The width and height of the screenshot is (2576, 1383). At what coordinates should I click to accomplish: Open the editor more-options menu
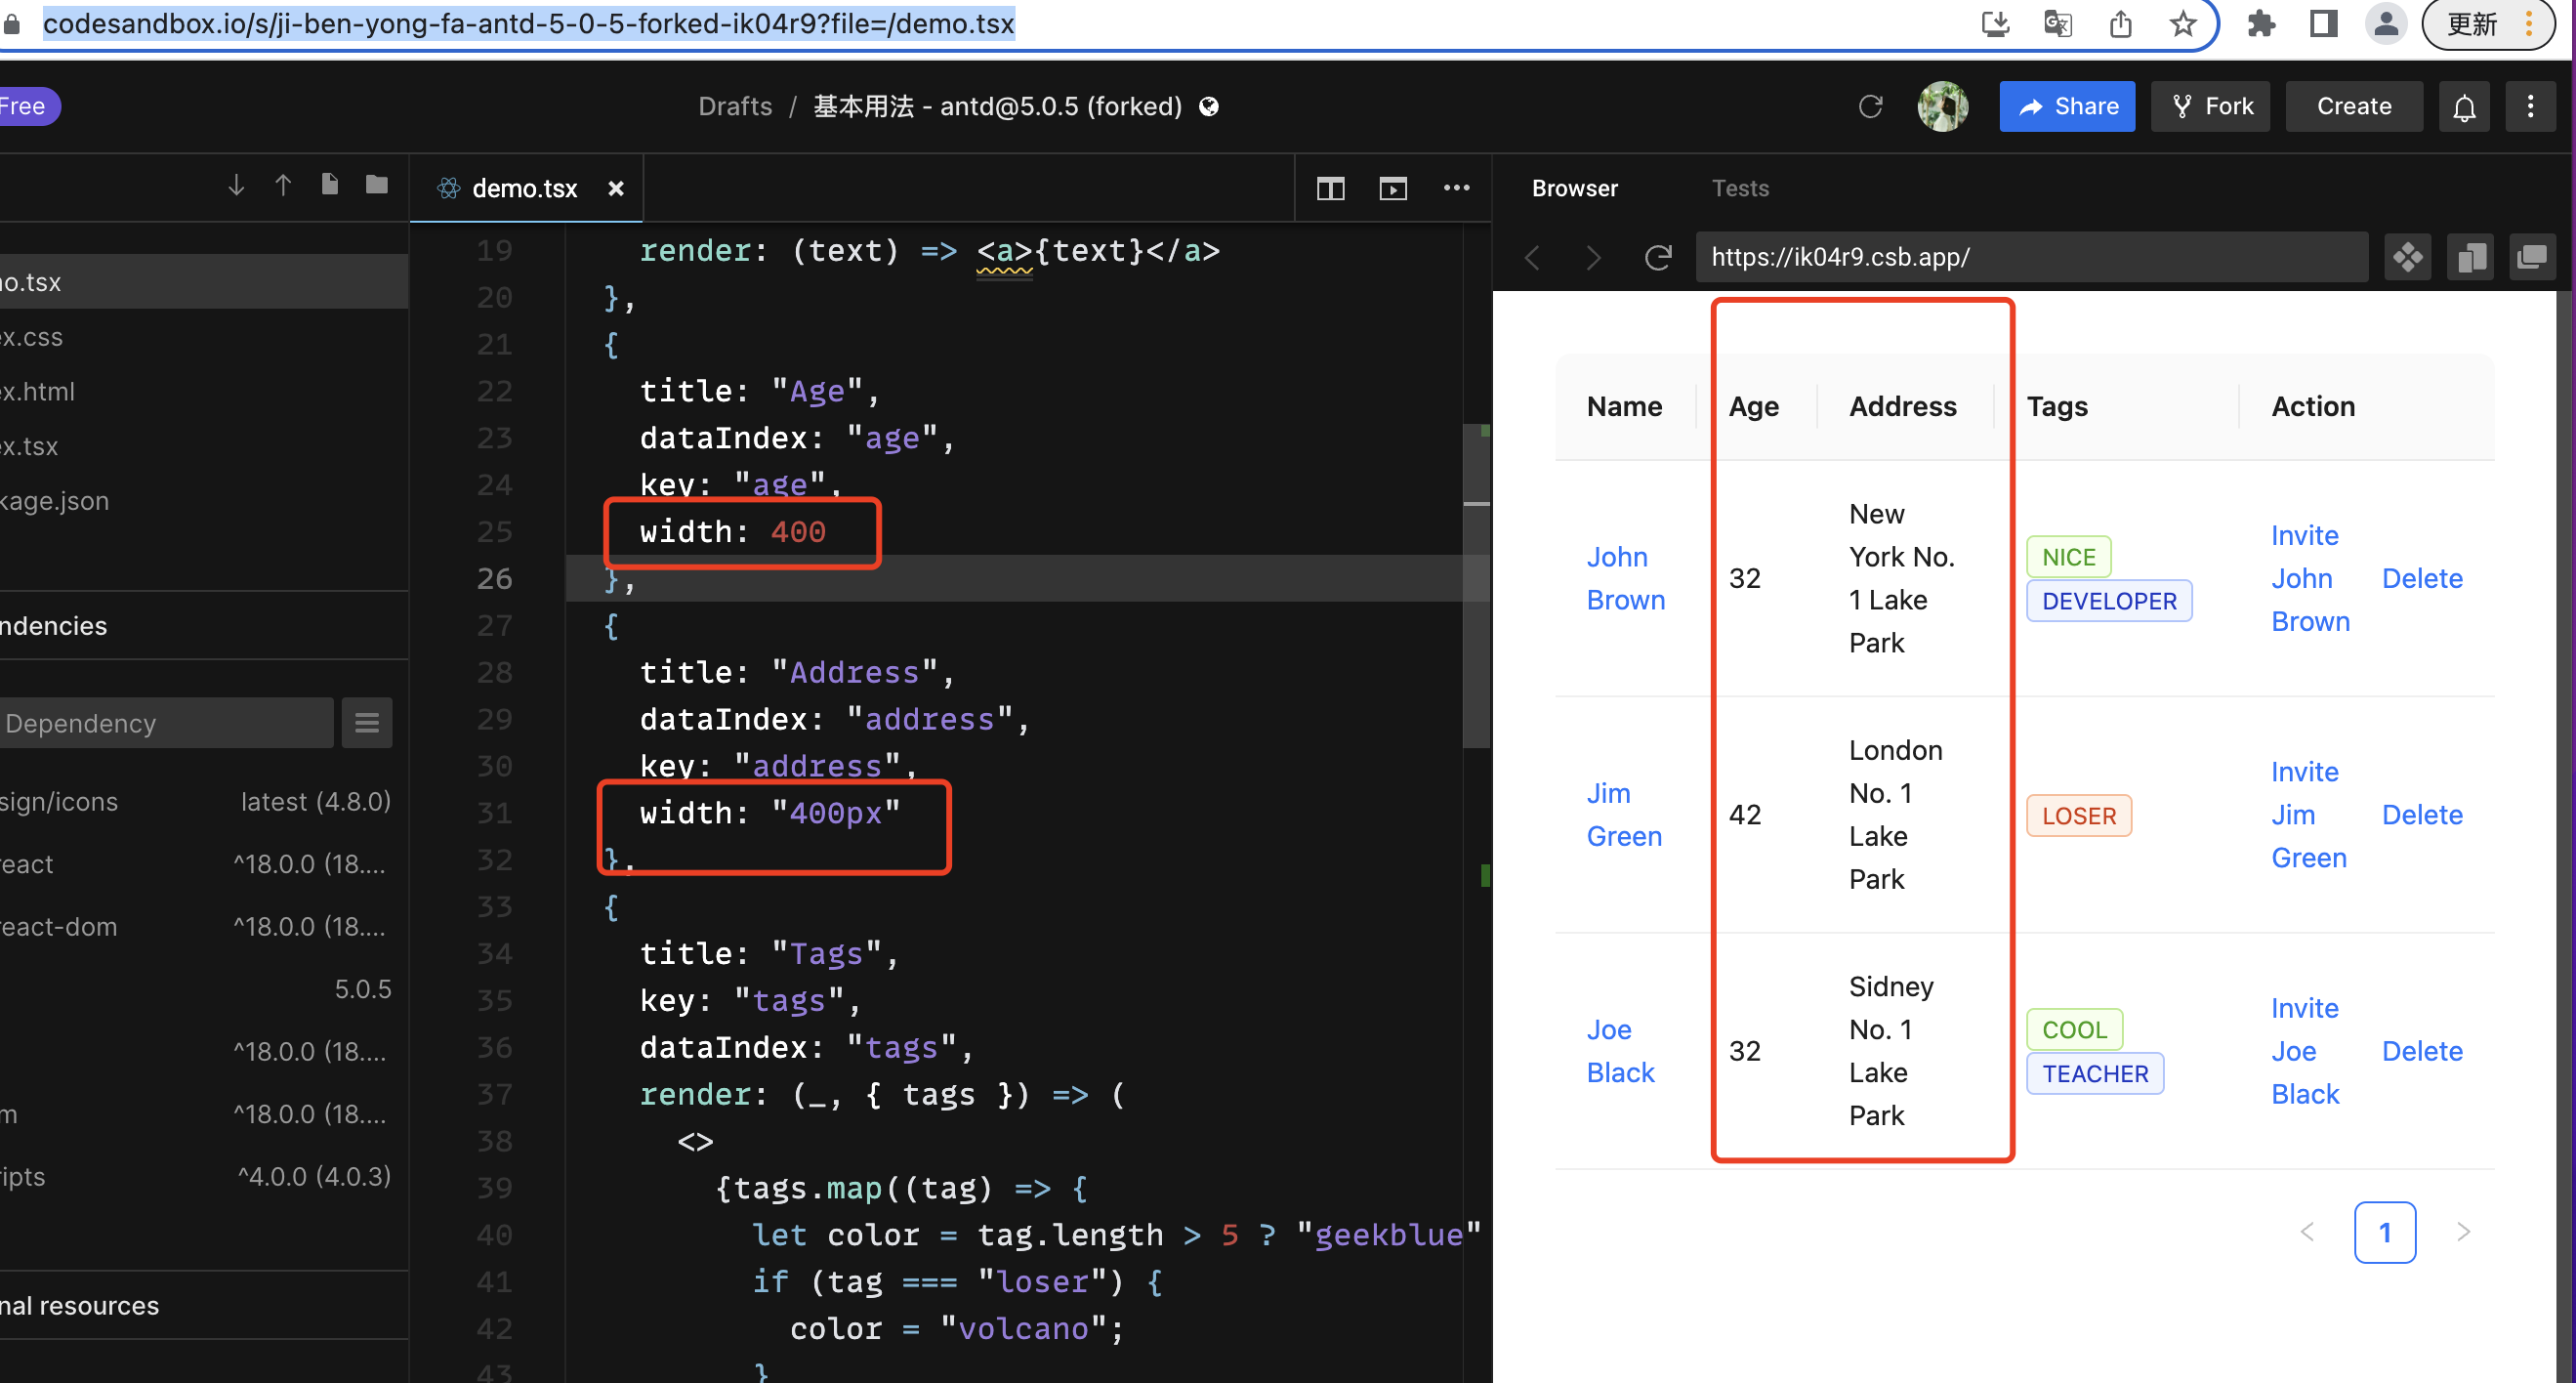(1457, 188)
